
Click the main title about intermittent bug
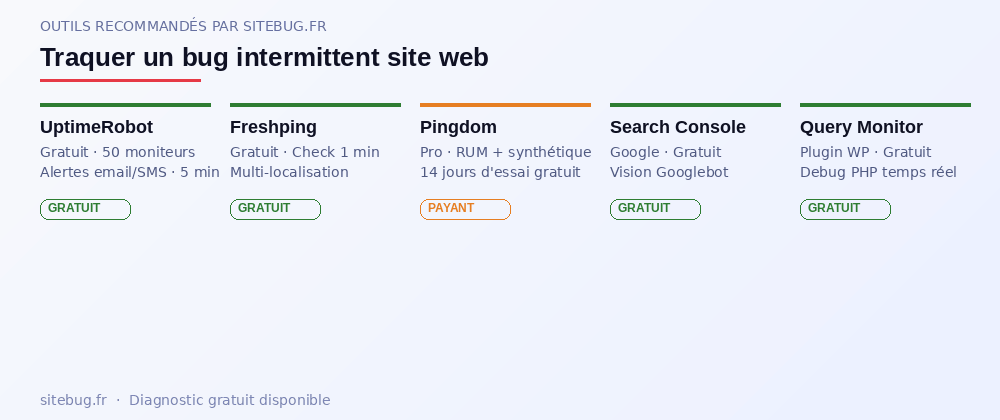tap(264, 58)
